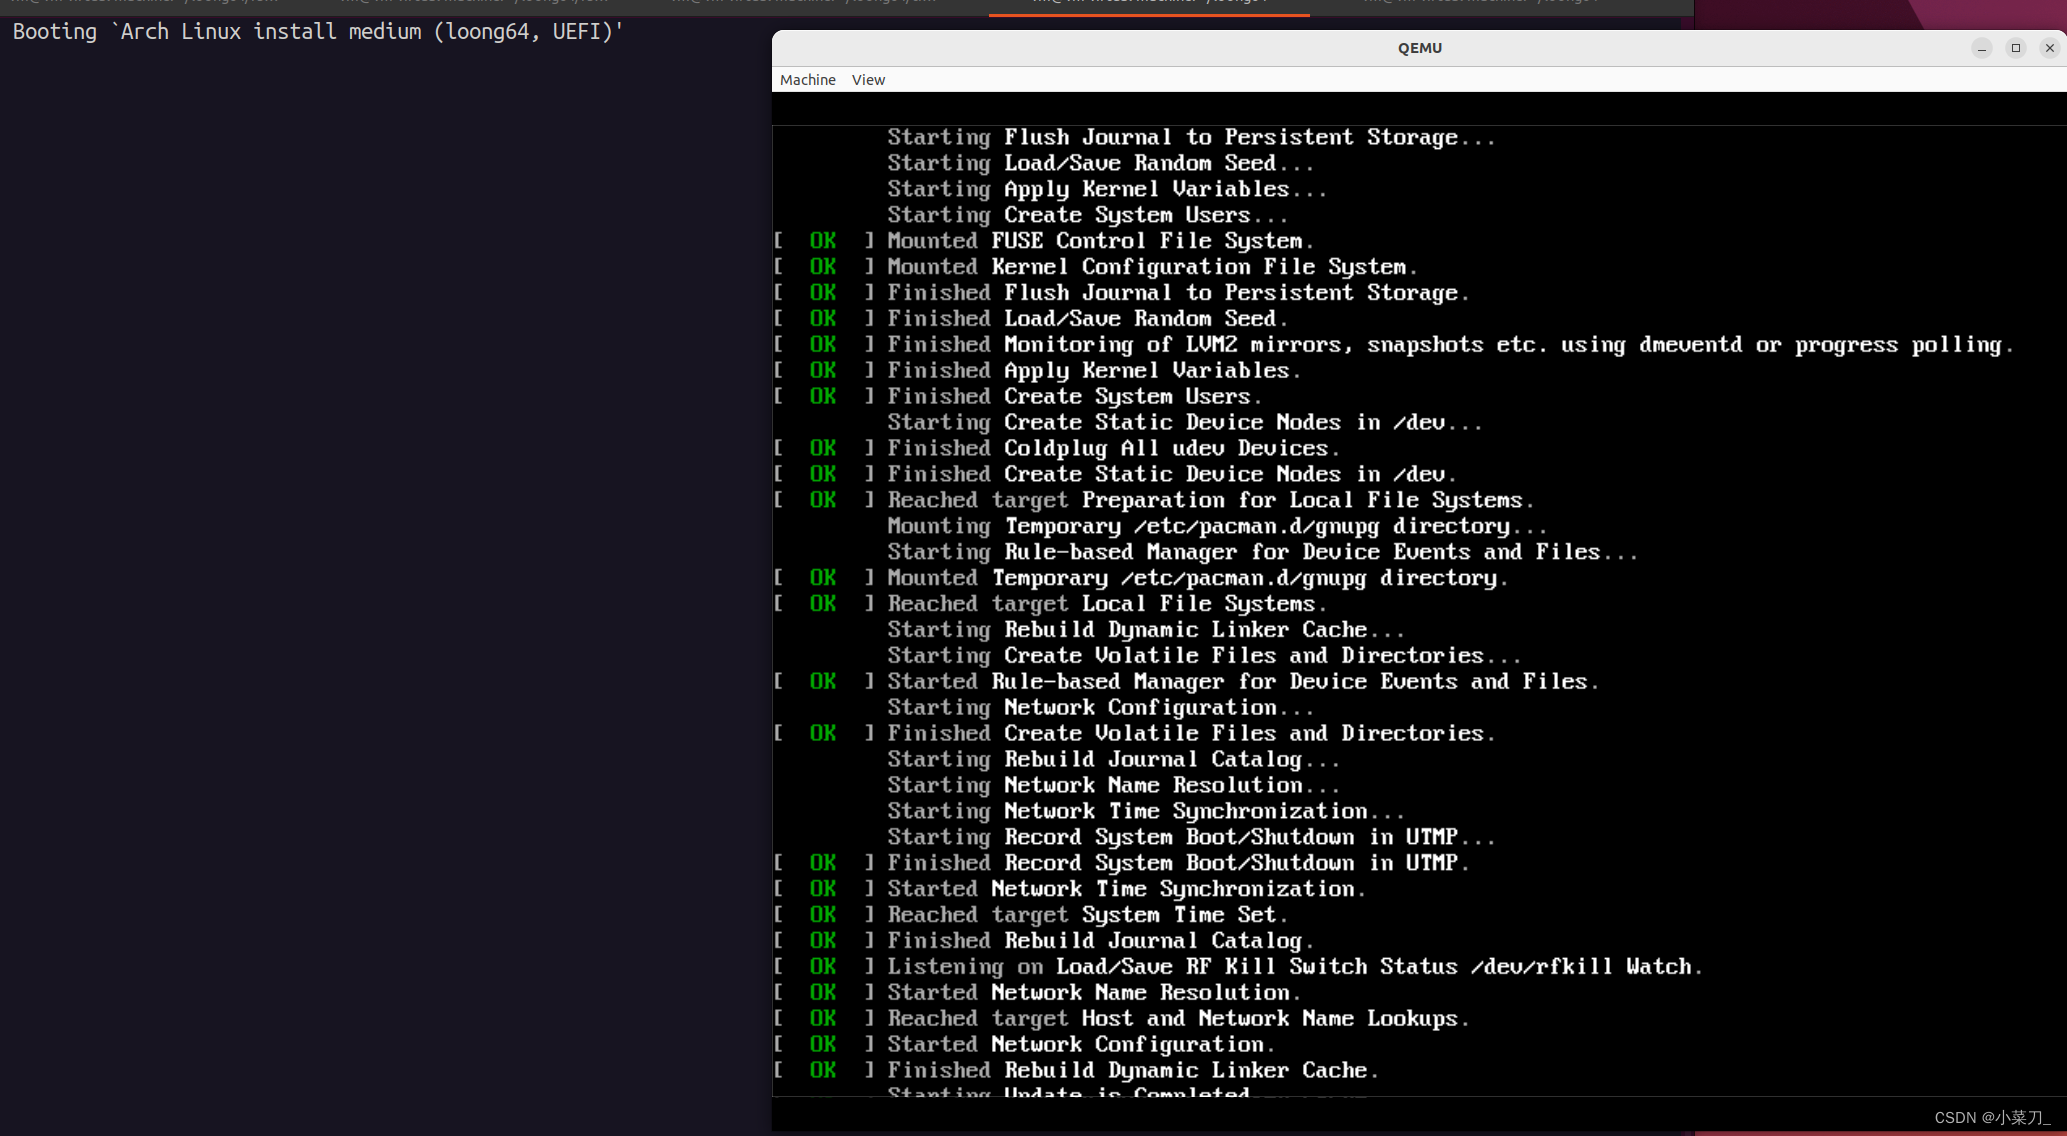Click the QEMU title bar label
Screen dimensions: 2067x1136
pos(1419,47)
